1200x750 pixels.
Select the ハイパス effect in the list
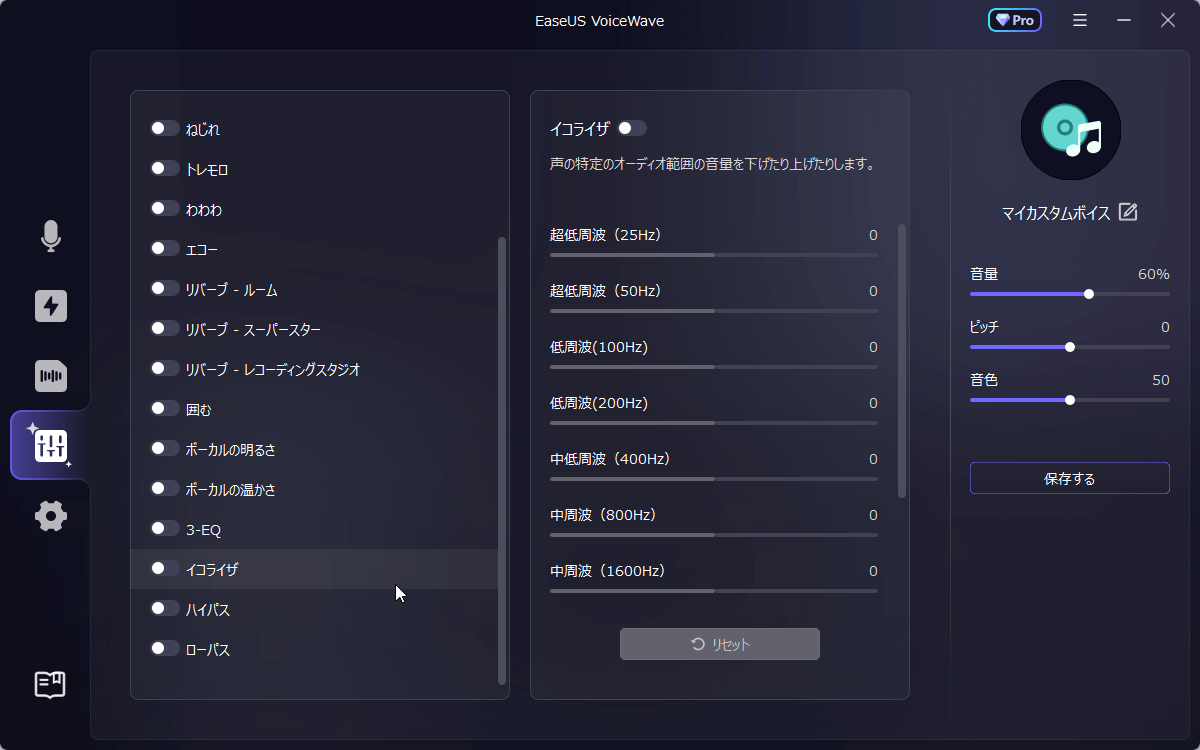(208, 609)
